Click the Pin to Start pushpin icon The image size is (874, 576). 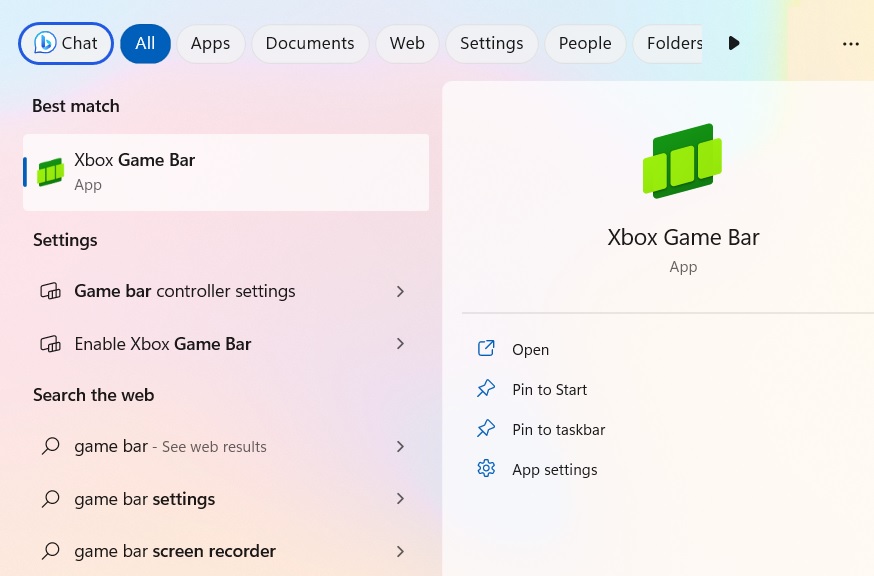coord(486,389)
